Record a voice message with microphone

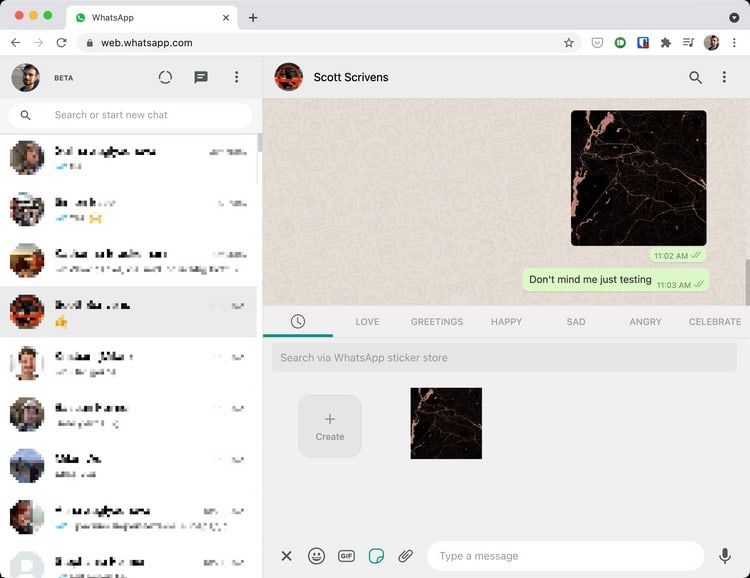pyautogui.click(x=725, y=556)
